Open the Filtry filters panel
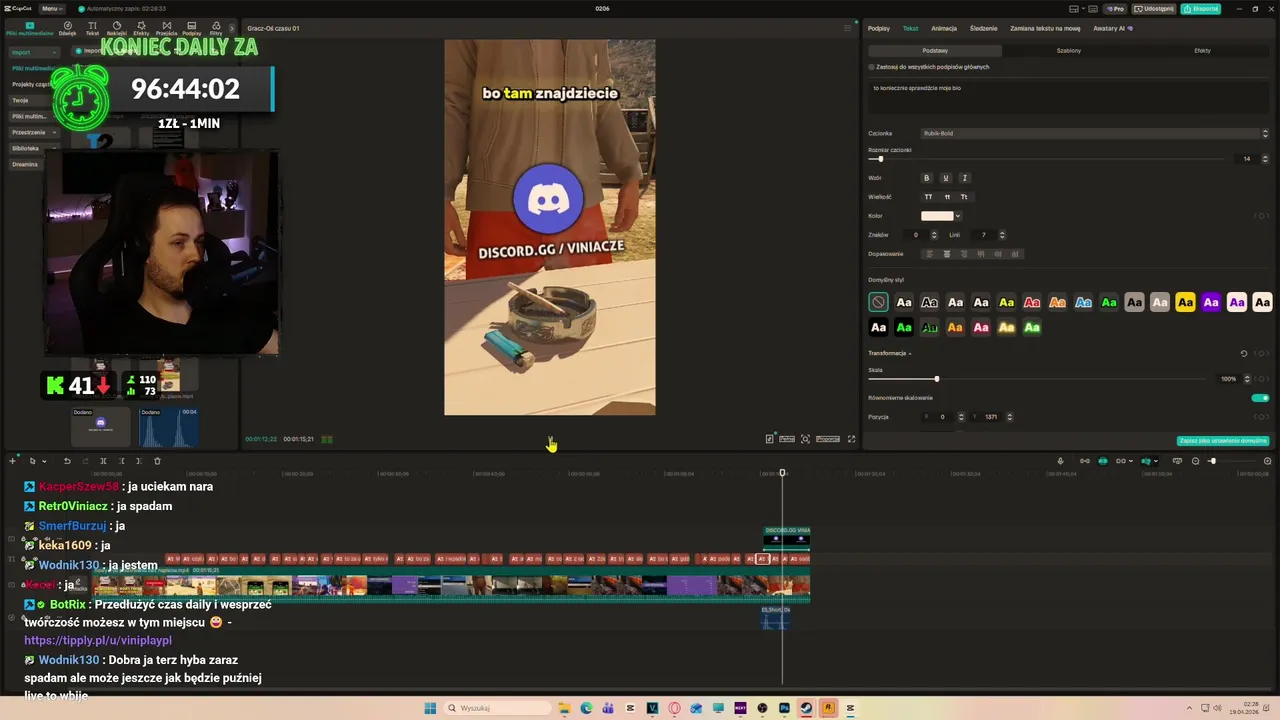This screenshot has height=720, width=1280. coord(216,28)
